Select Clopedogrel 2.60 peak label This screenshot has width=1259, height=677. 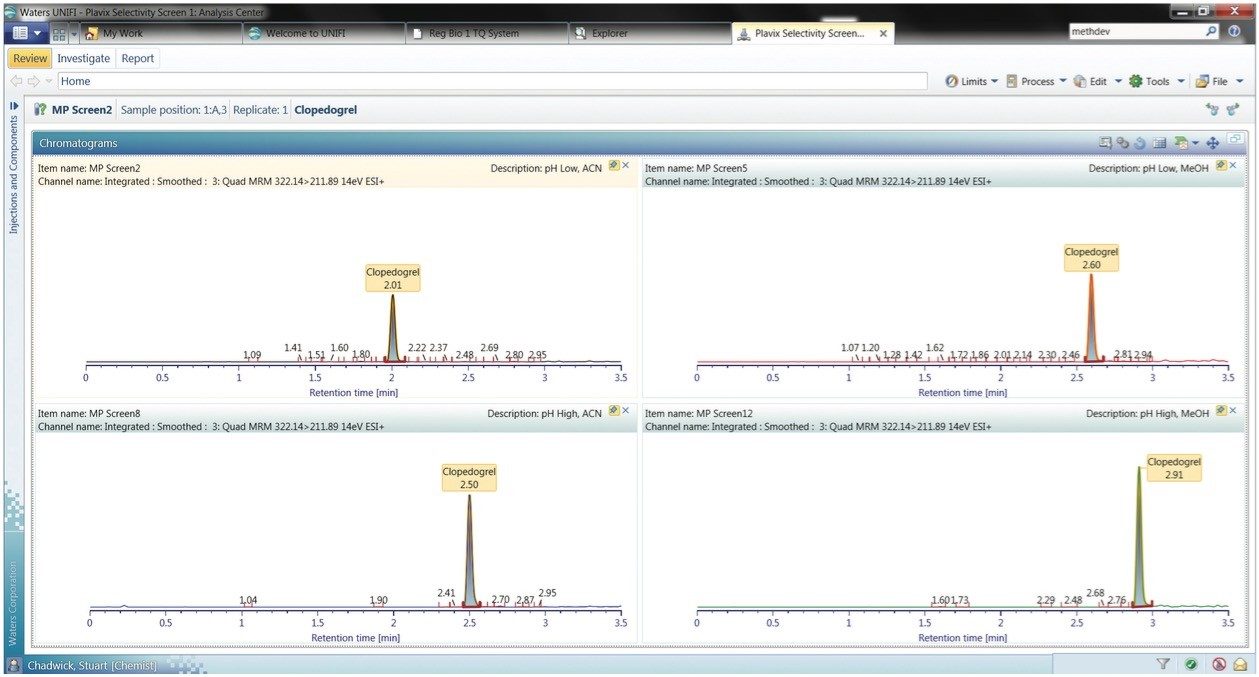(x=1091, y=258)
